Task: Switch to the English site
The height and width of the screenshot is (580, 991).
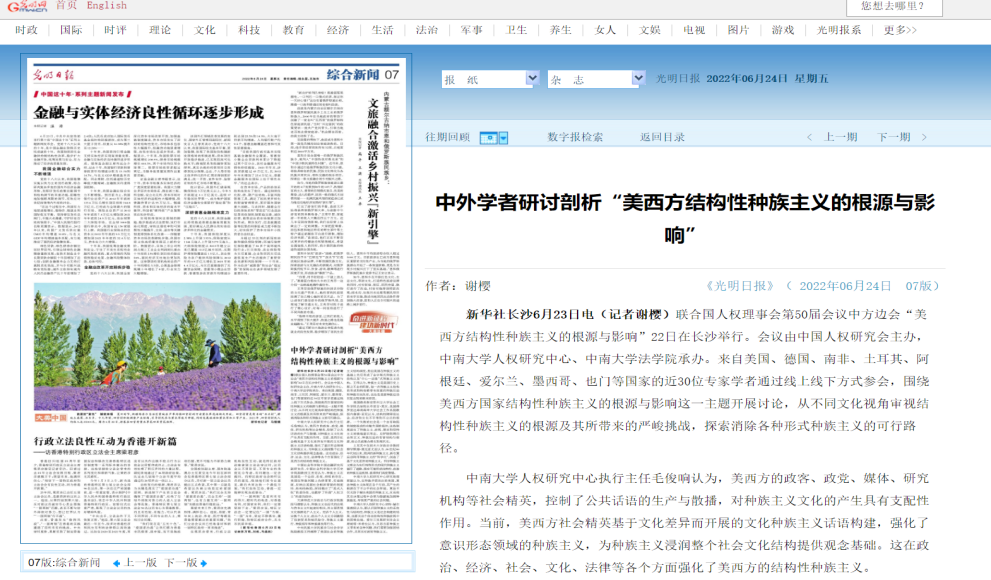Action: click(106, 6)
